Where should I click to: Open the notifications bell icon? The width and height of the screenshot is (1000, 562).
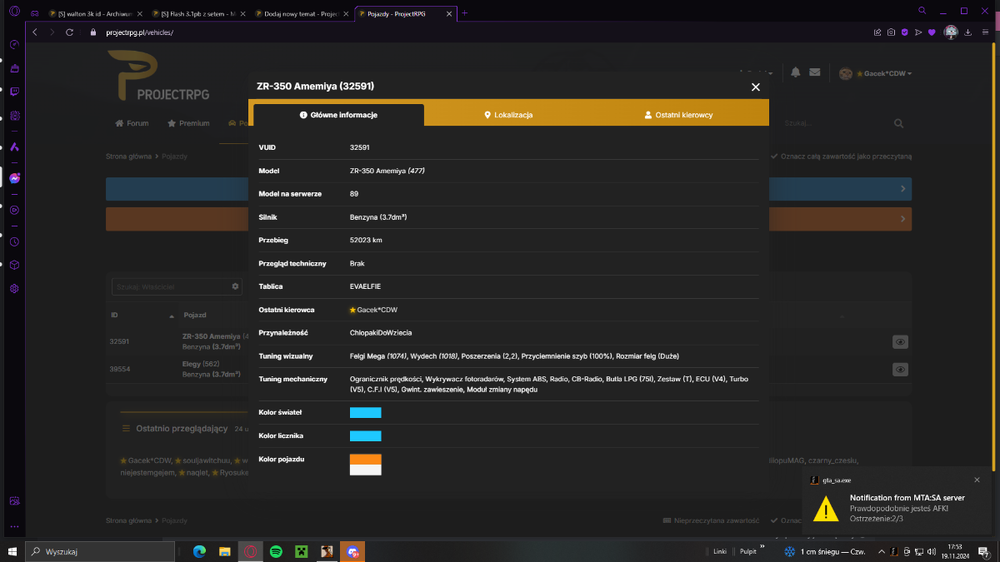click(x=795, y=73)
